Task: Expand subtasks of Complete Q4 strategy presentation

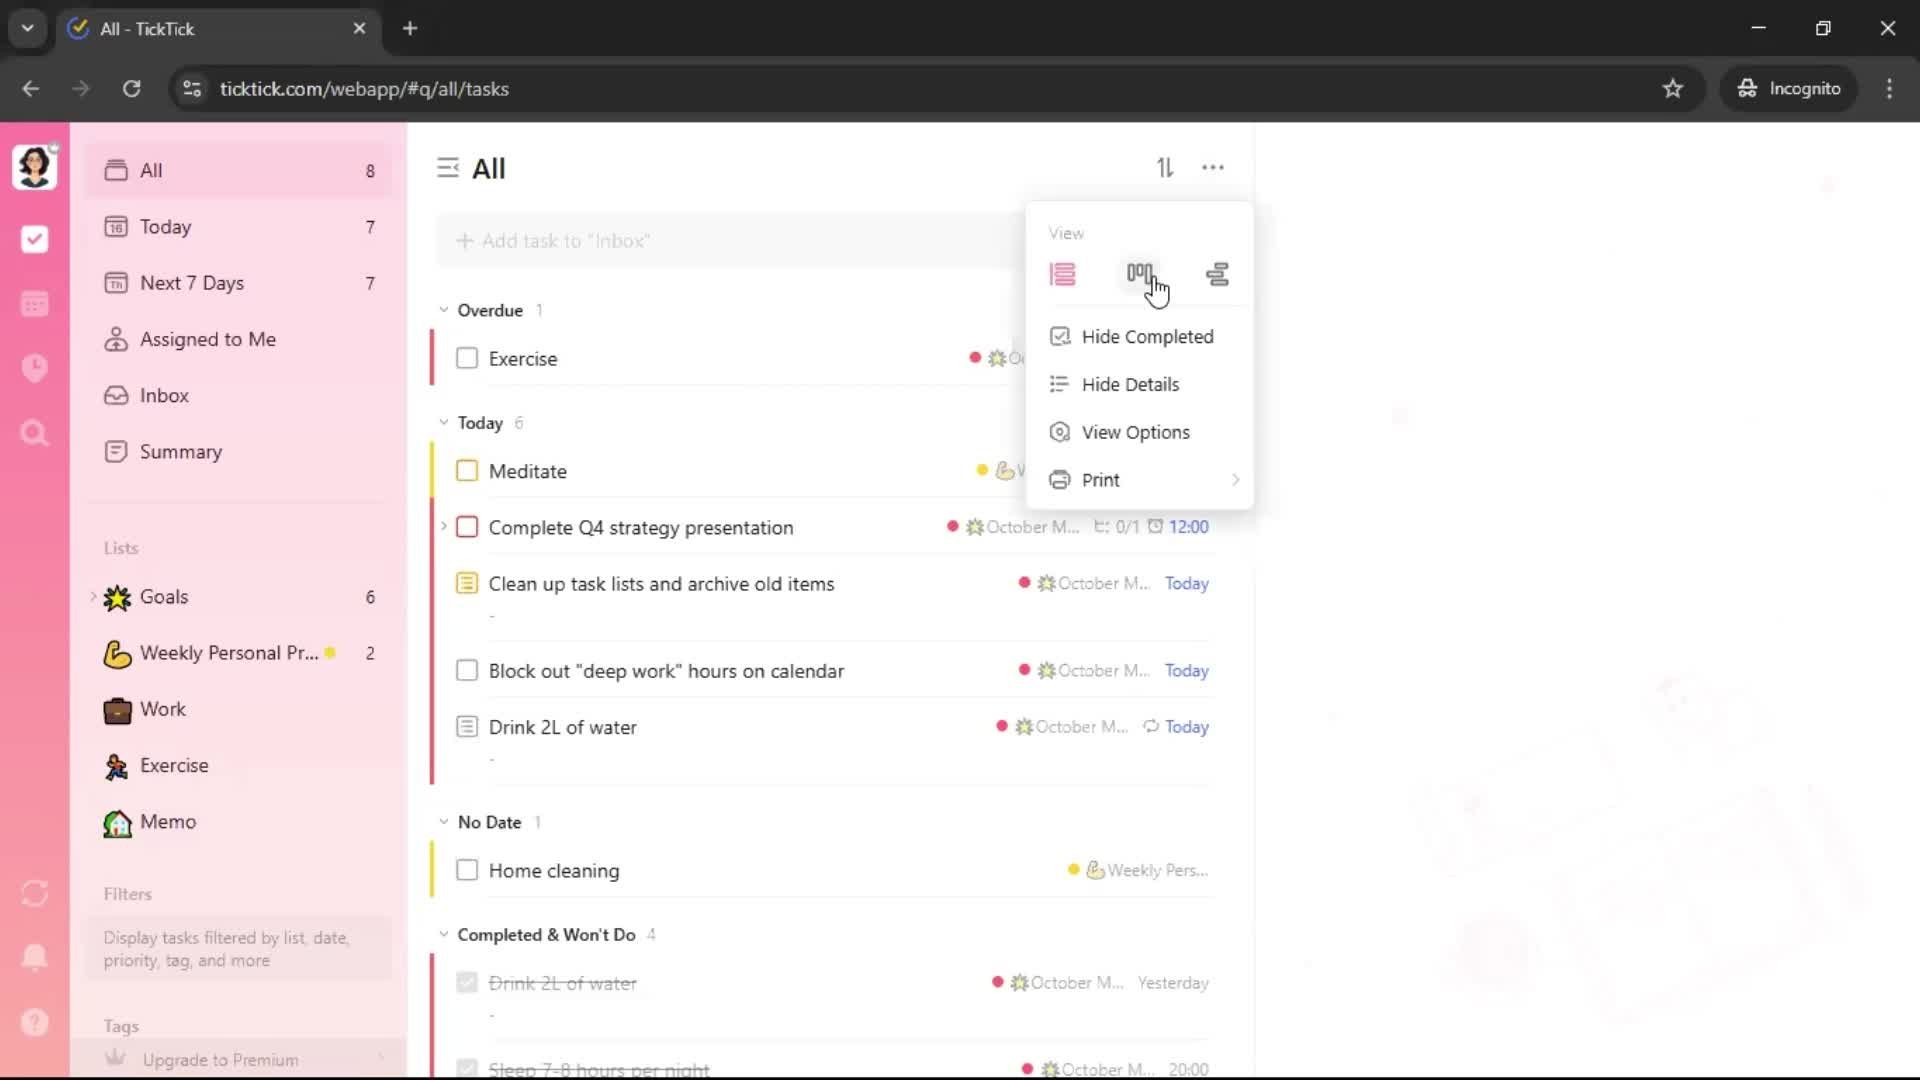Action: (x=444, y=526)
